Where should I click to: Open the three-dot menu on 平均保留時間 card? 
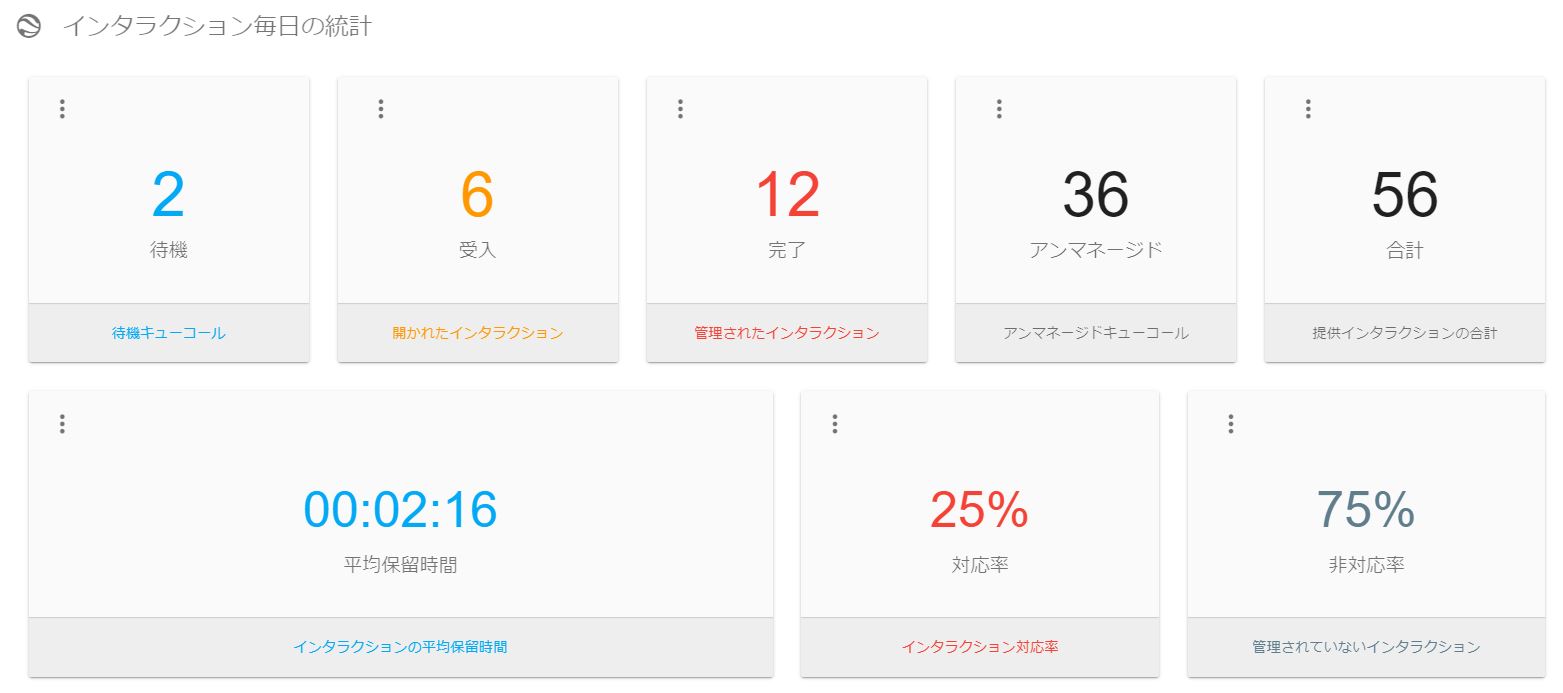62,424
